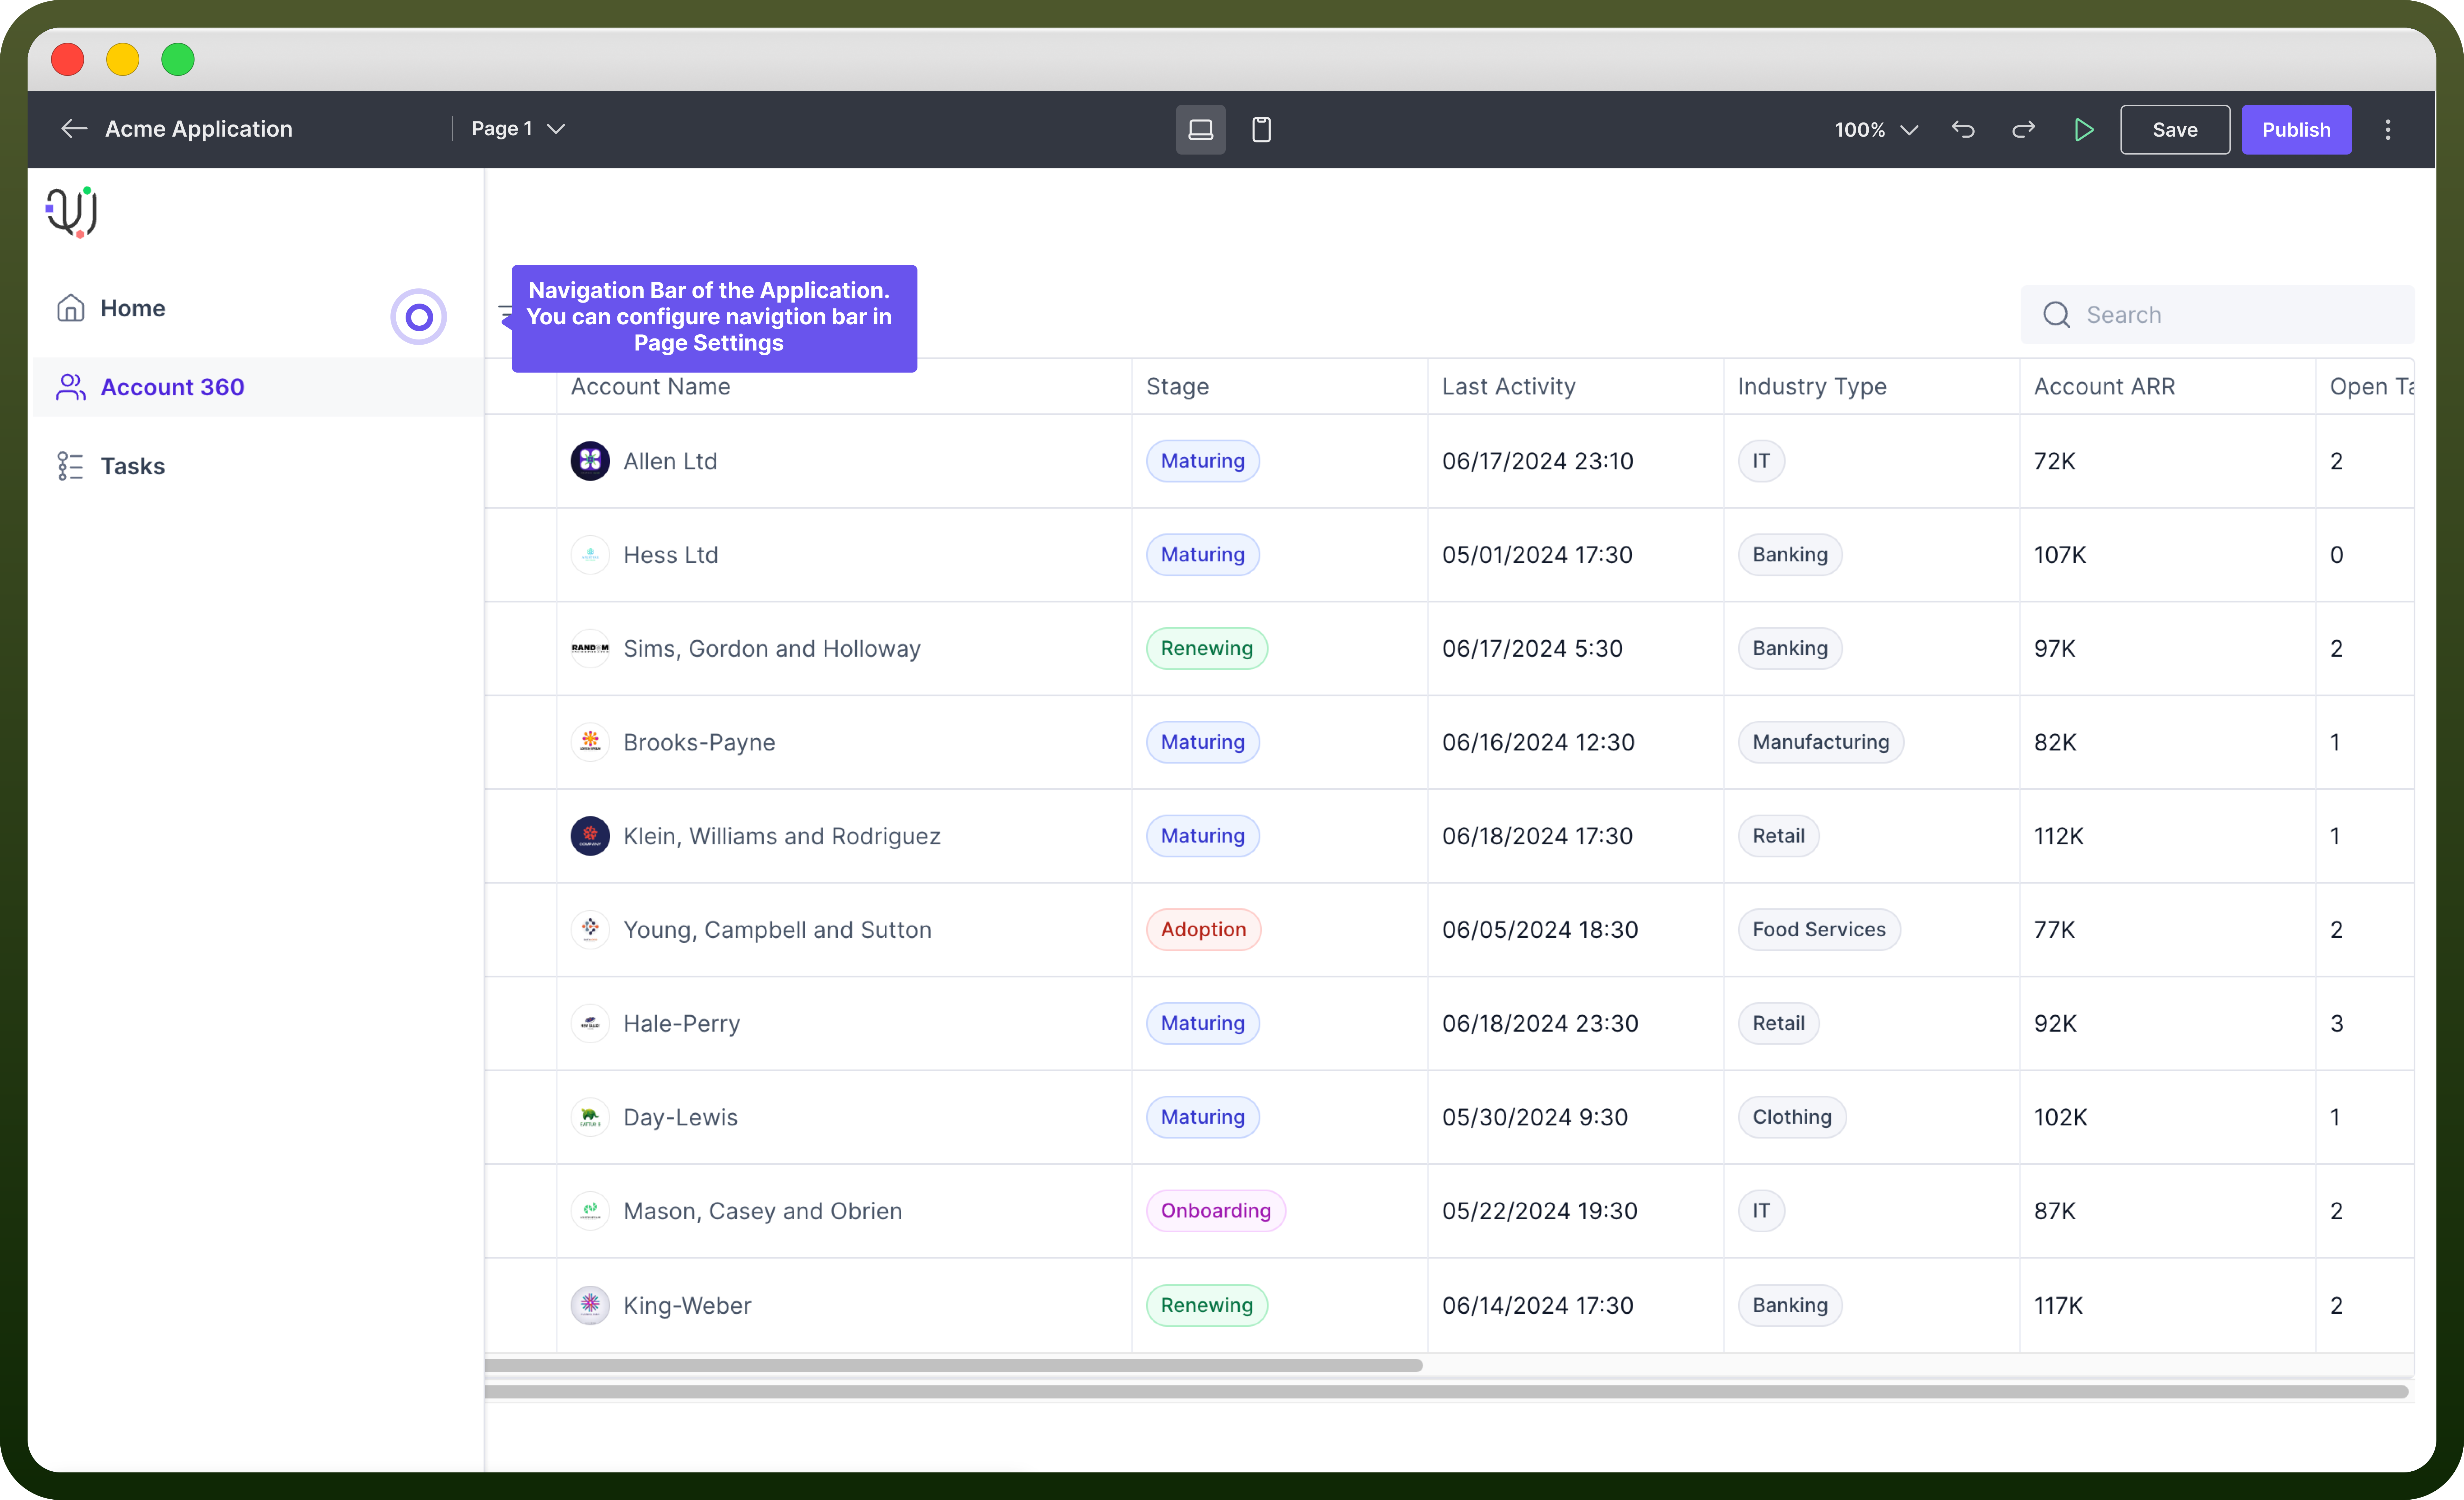Click the search magnifier icon
This screenshot has width=2464, height=1500.
(x=2056, y=315)
